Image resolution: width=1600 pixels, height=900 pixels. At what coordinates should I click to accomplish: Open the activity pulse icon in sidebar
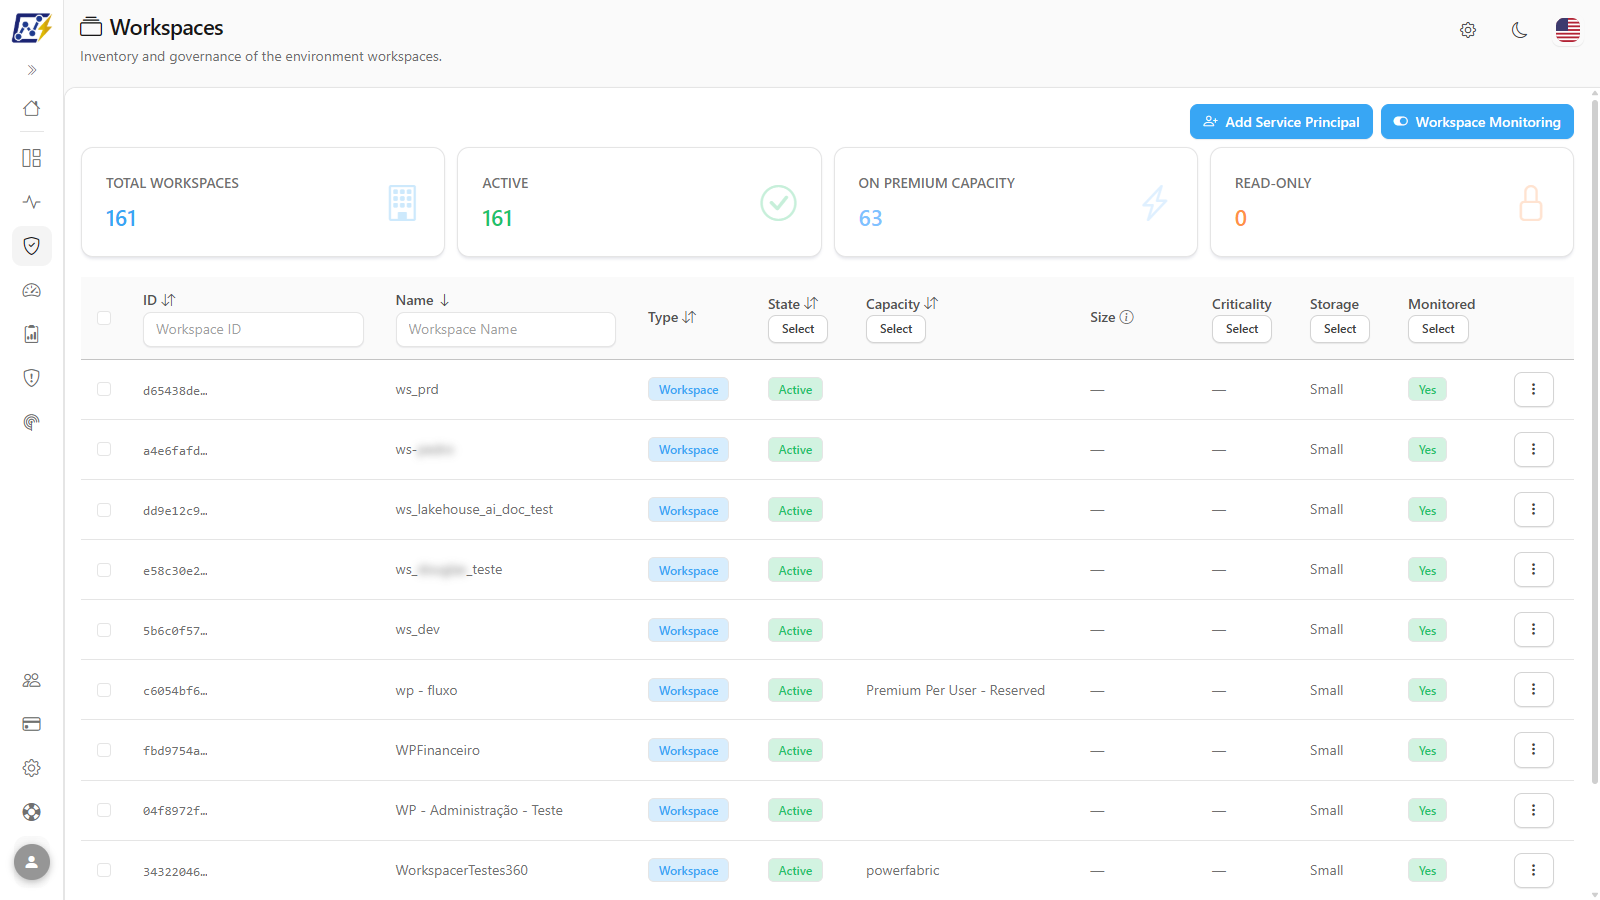point(32,202)
